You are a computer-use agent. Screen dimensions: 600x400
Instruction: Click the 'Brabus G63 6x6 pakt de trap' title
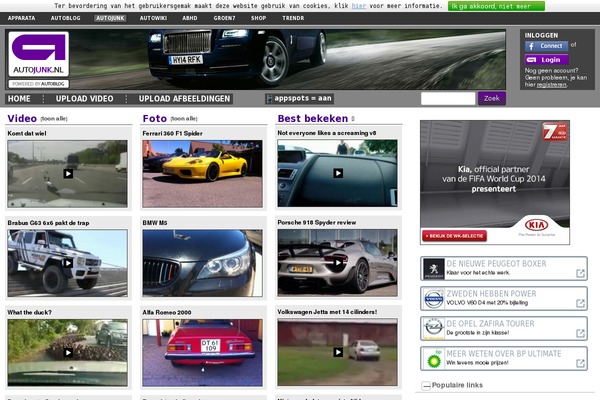tap(48, 223)
